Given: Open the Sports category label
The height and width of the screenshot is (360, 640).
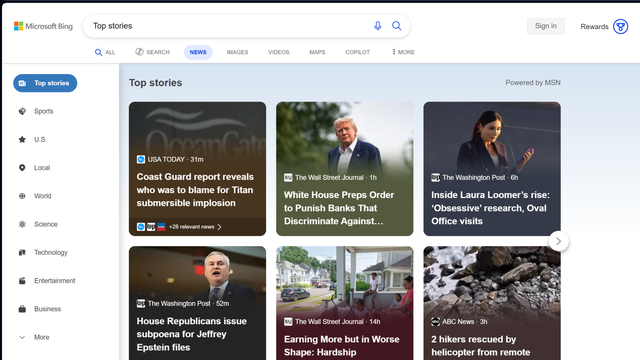Looking at the screenshot, I should pos(44,111).
